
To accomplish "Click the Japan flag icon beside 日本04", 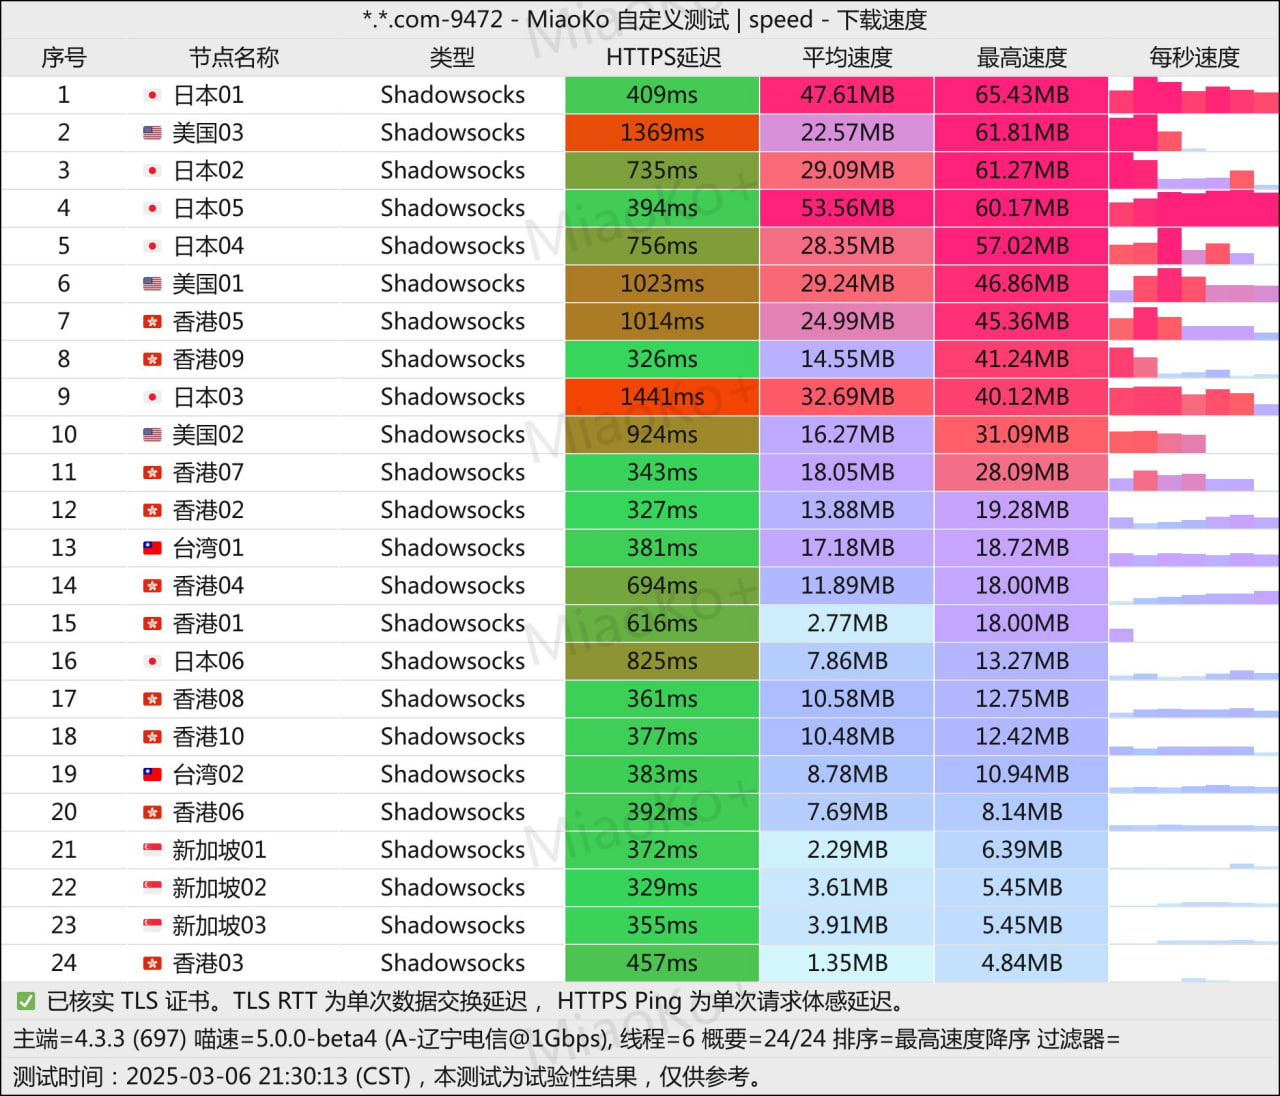I will pyautogui.click(x=152, y=246).
